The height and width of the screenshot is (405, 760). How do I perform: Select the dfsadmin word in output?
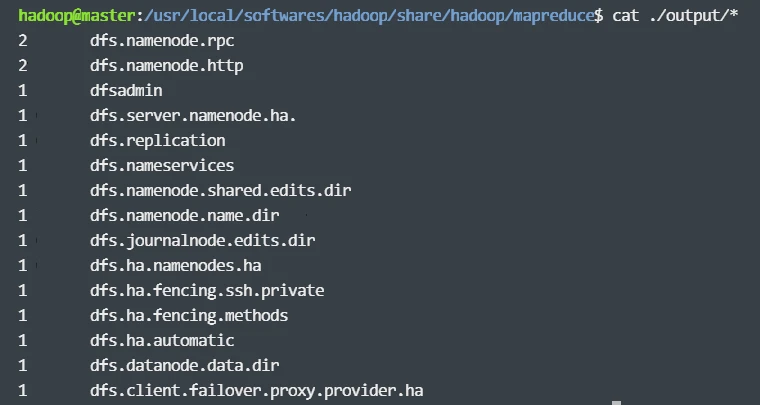tap(126, 91)
